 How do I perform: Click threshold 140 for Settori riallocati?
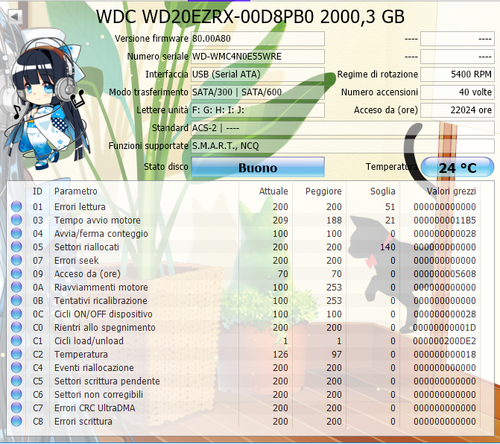point(388,247)
